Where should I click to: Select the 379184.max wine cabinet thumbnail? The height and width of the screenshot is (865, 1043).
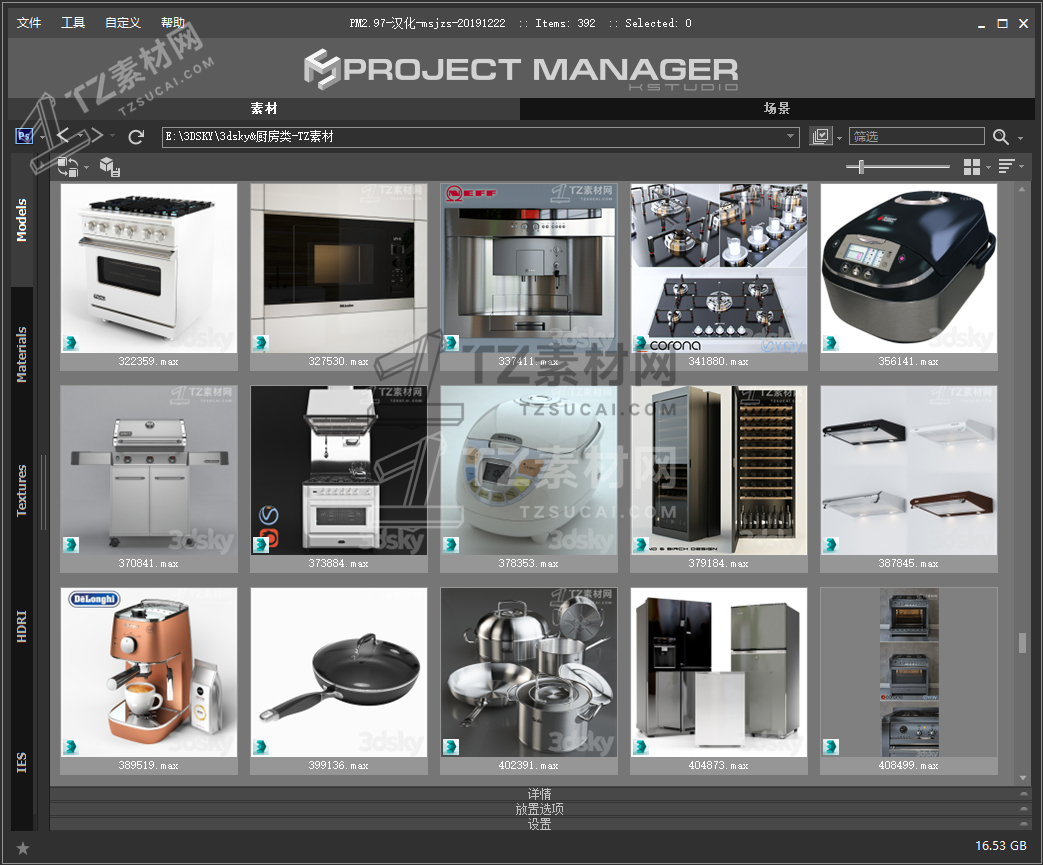tap(719, 470)
